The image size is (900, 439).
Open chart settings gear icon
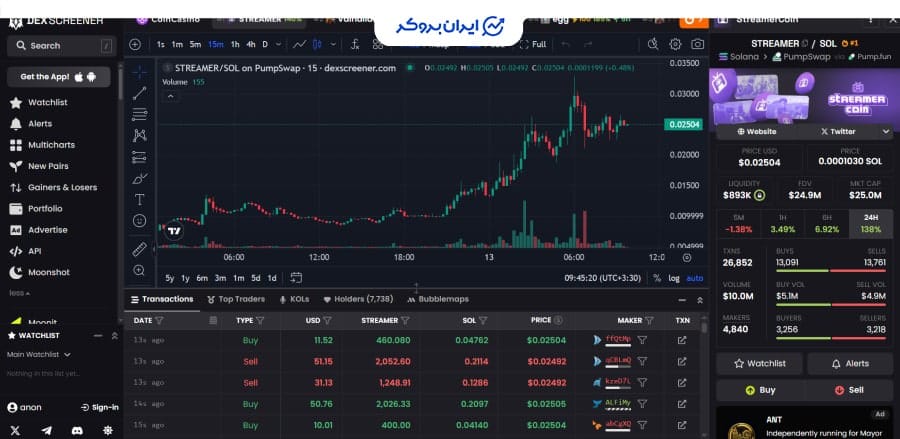point(675,44)
